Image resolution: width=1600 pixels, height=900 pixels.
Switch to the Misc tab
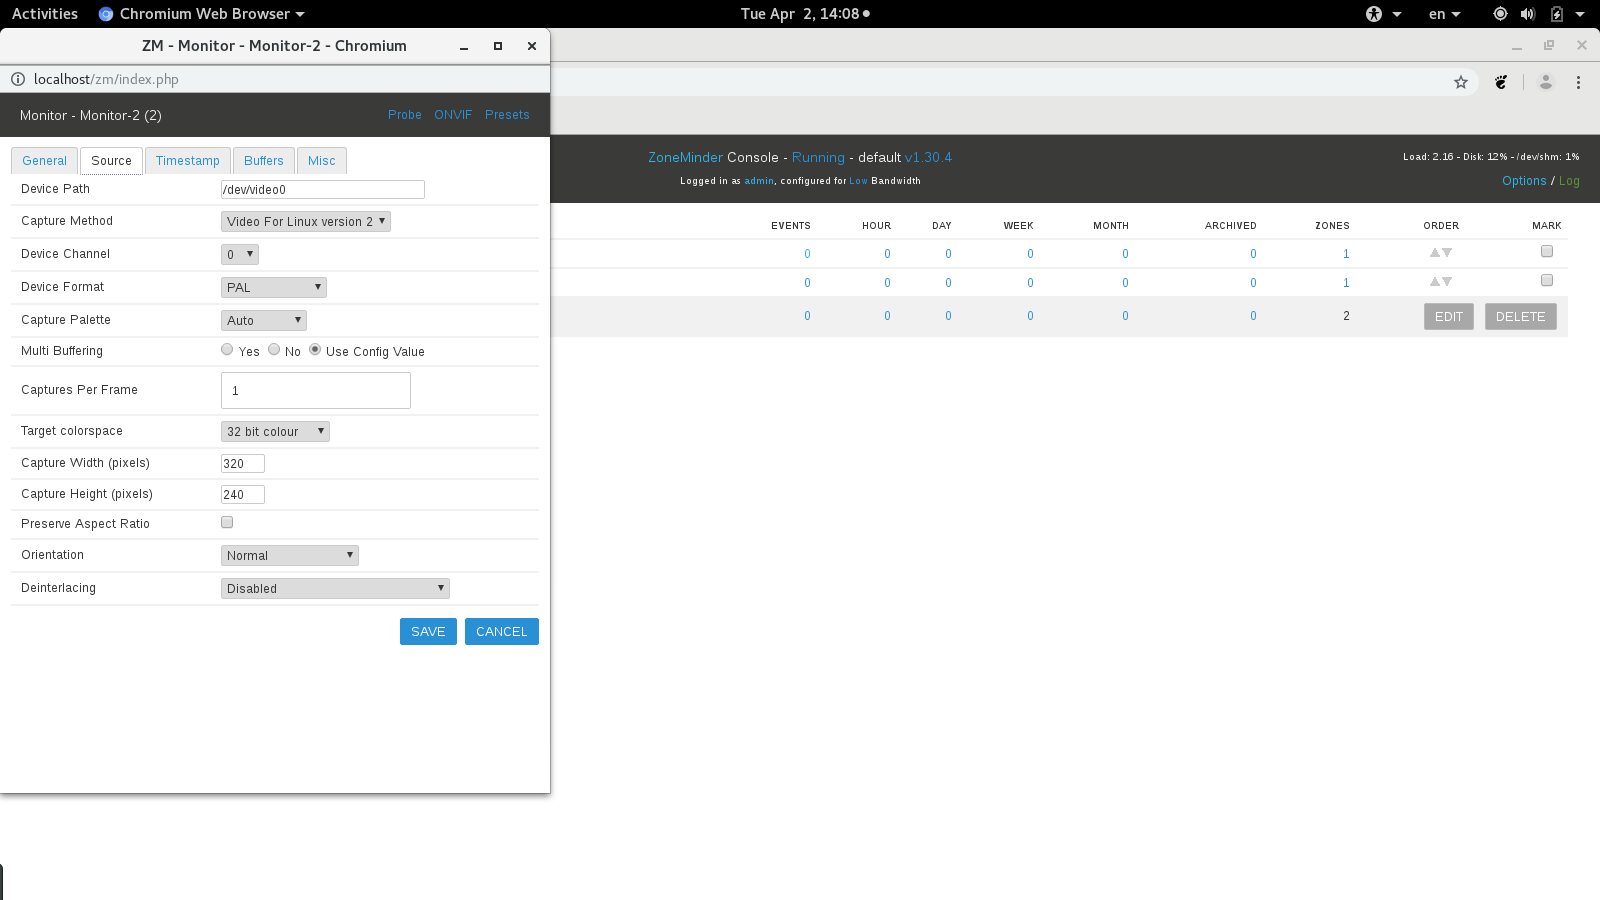322,160
